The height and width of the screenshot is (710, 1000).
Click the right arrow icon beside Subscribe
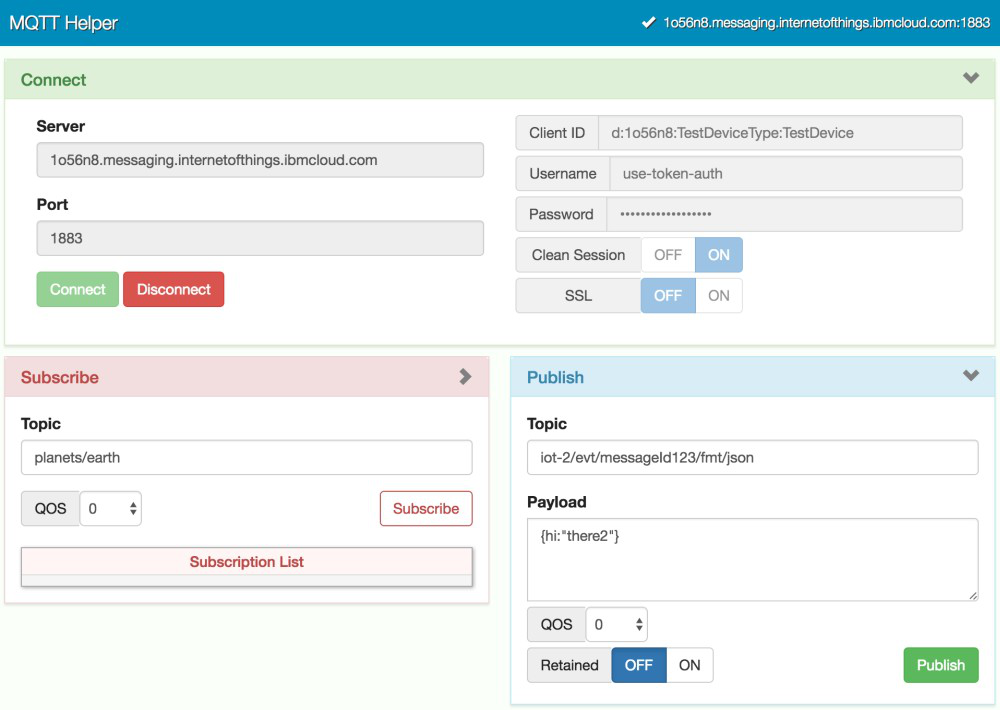tap(464, 377)
